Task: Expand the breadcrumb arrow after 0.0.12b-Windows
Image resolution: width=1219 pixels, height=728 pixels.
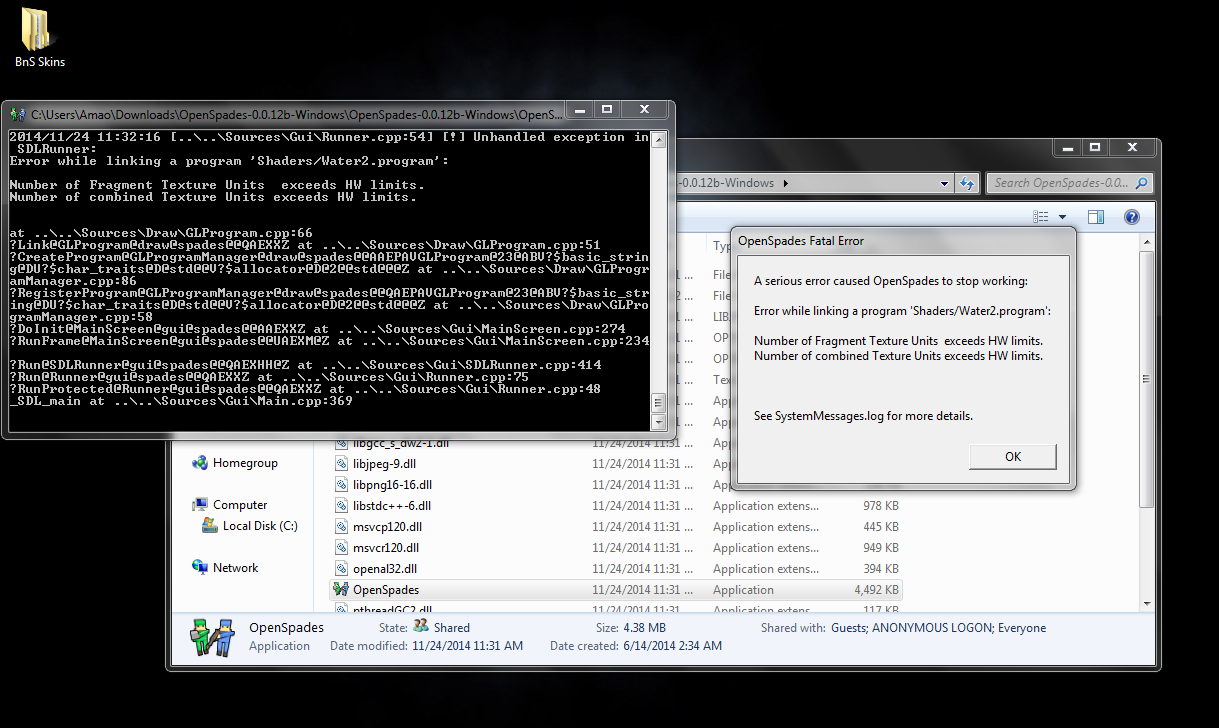Action: (x=785, y=183)
